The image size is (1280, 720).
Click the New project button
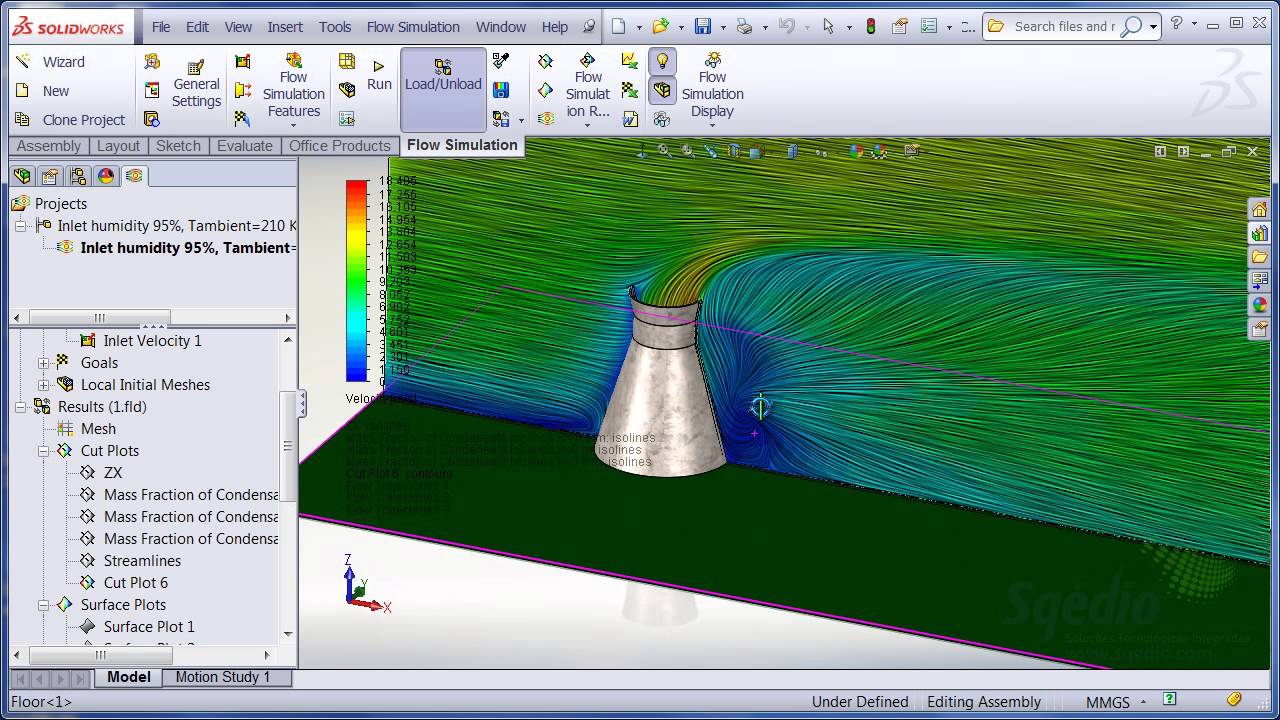43,91
